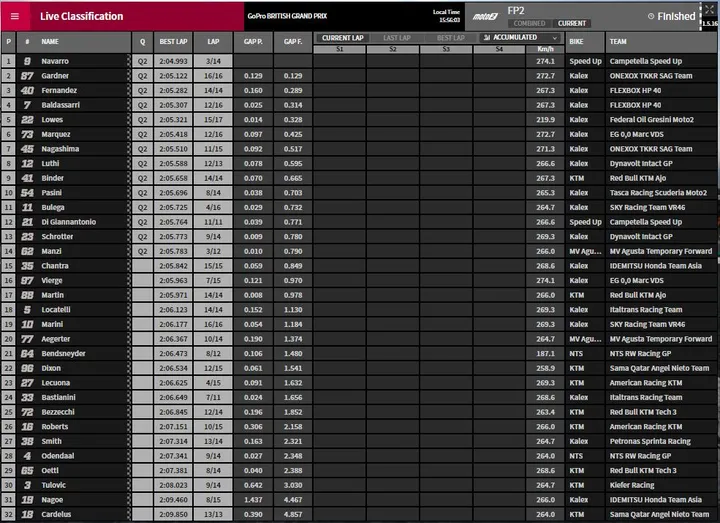Click lap count 16/16 for Marini
The image size is (720, 523).
[x=213, y=324]
